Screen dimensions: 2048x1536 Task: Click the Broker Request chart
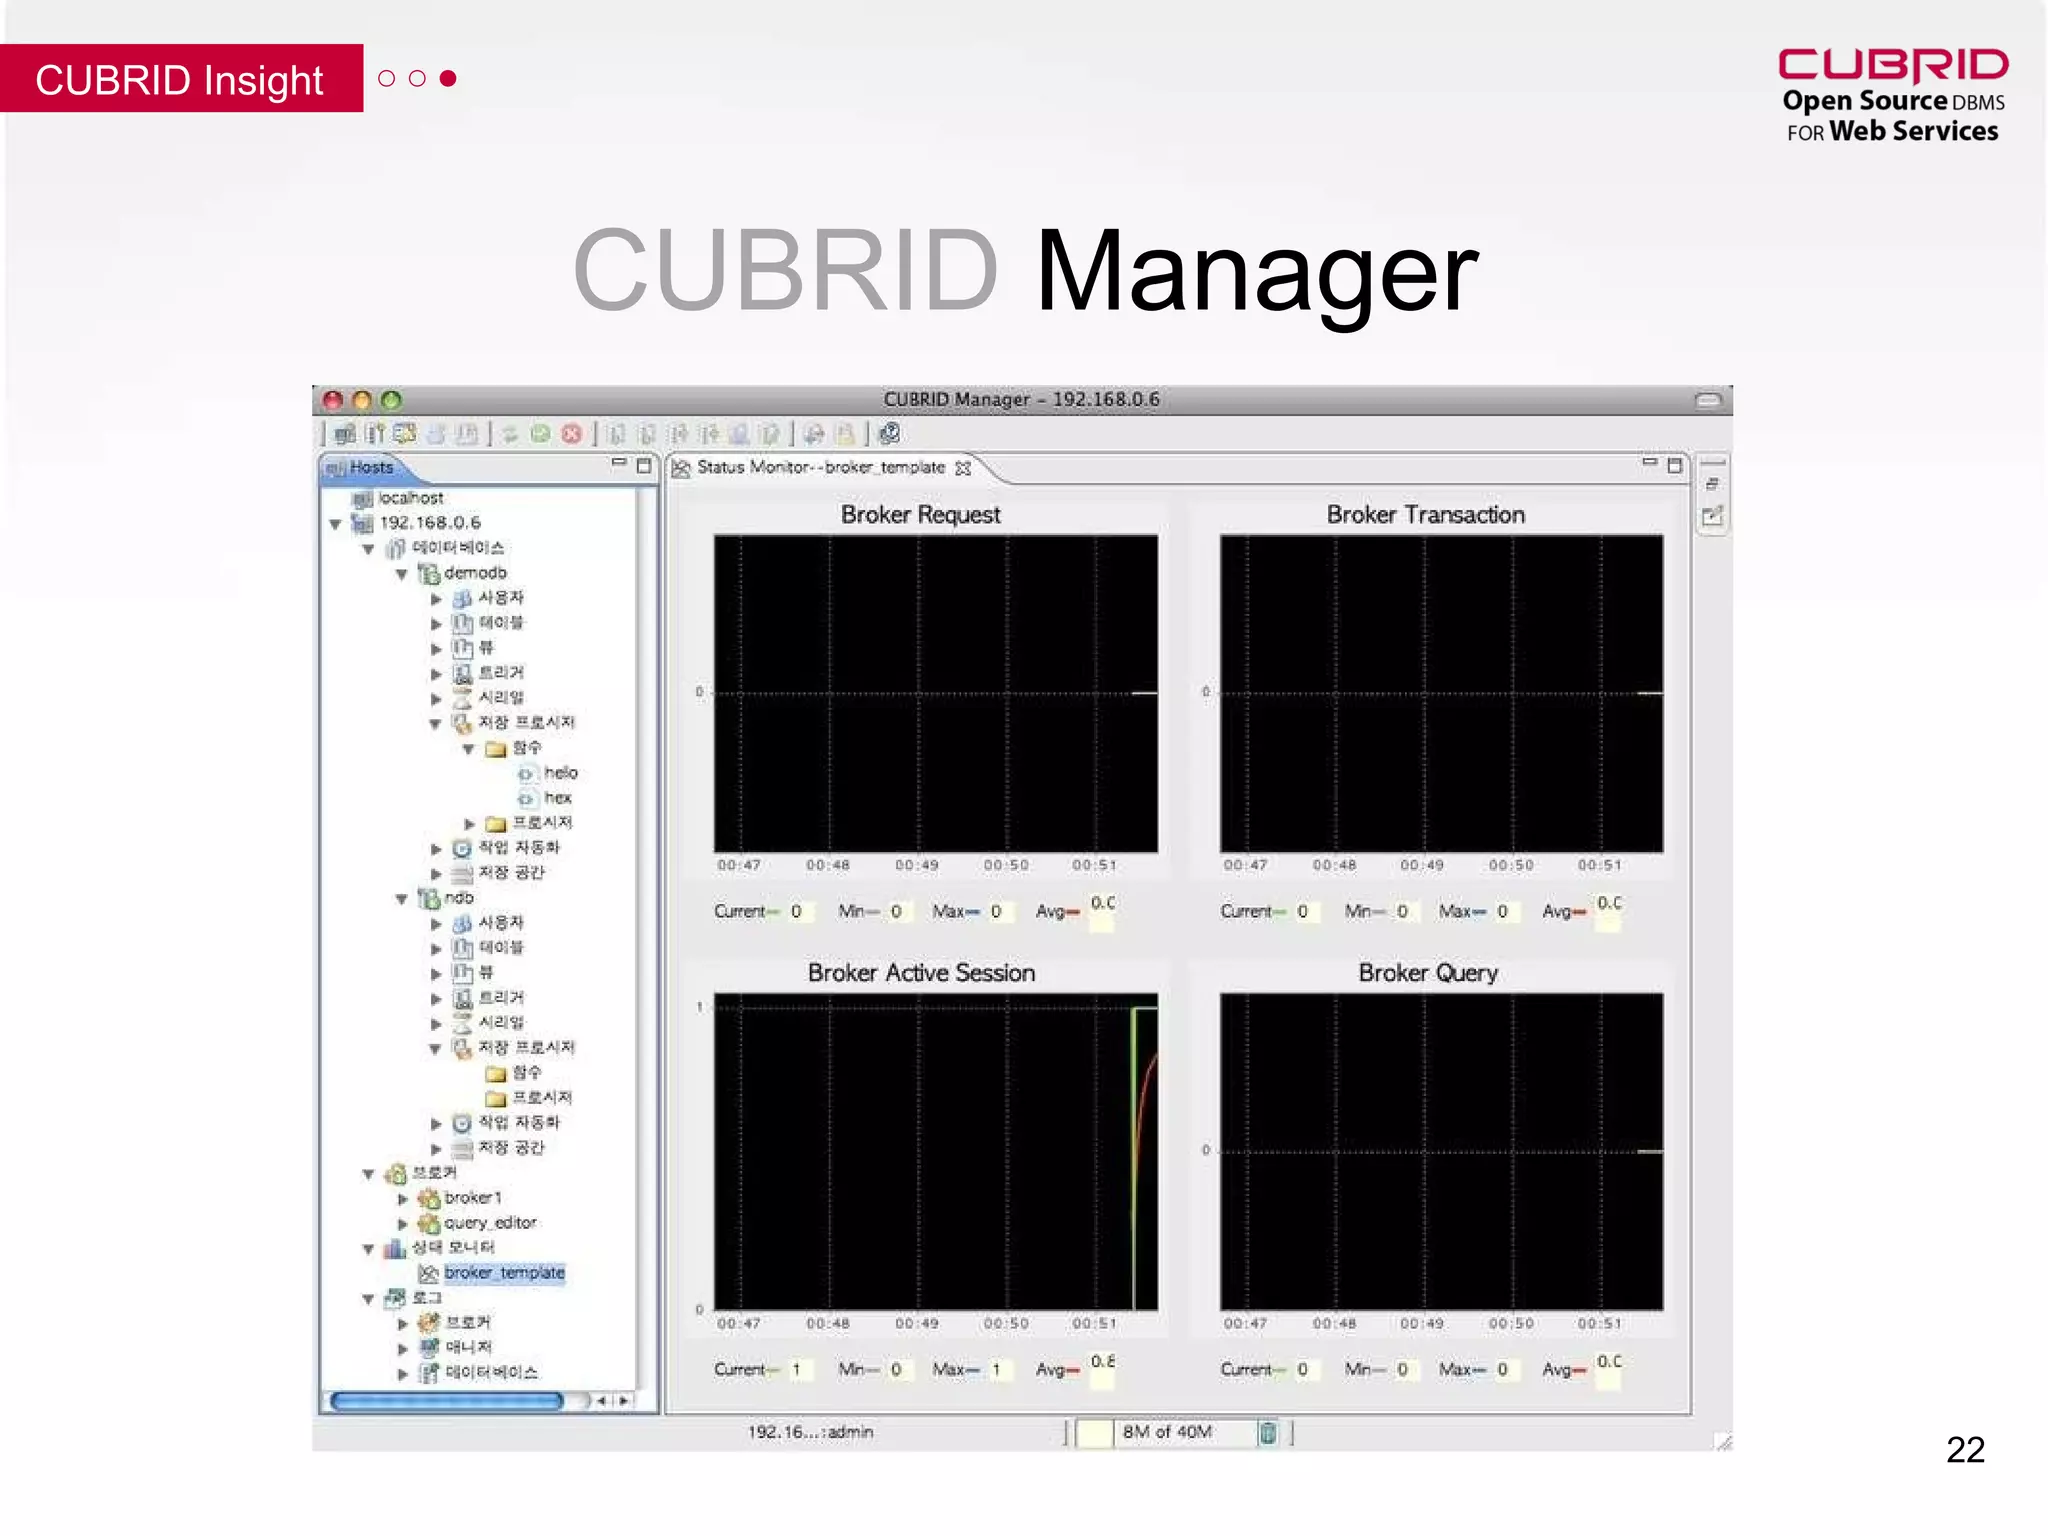936,693
